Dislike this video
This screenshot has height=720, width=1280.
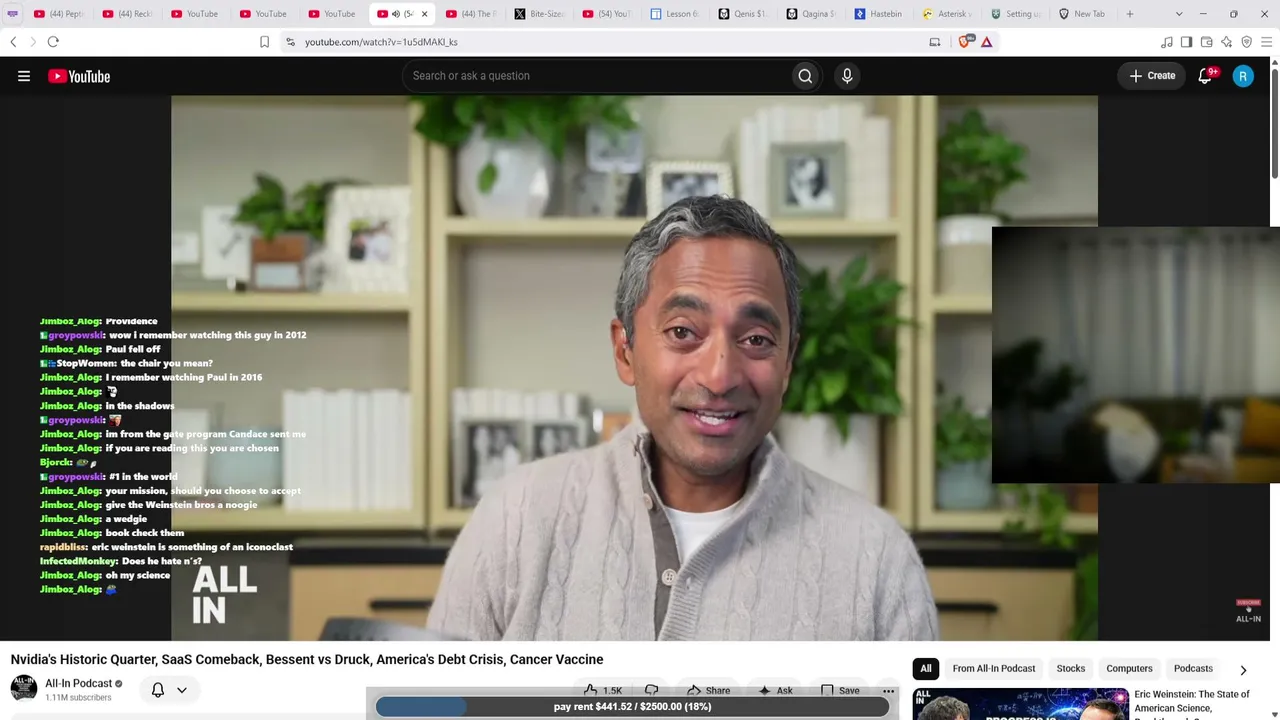tap(652, 691)
